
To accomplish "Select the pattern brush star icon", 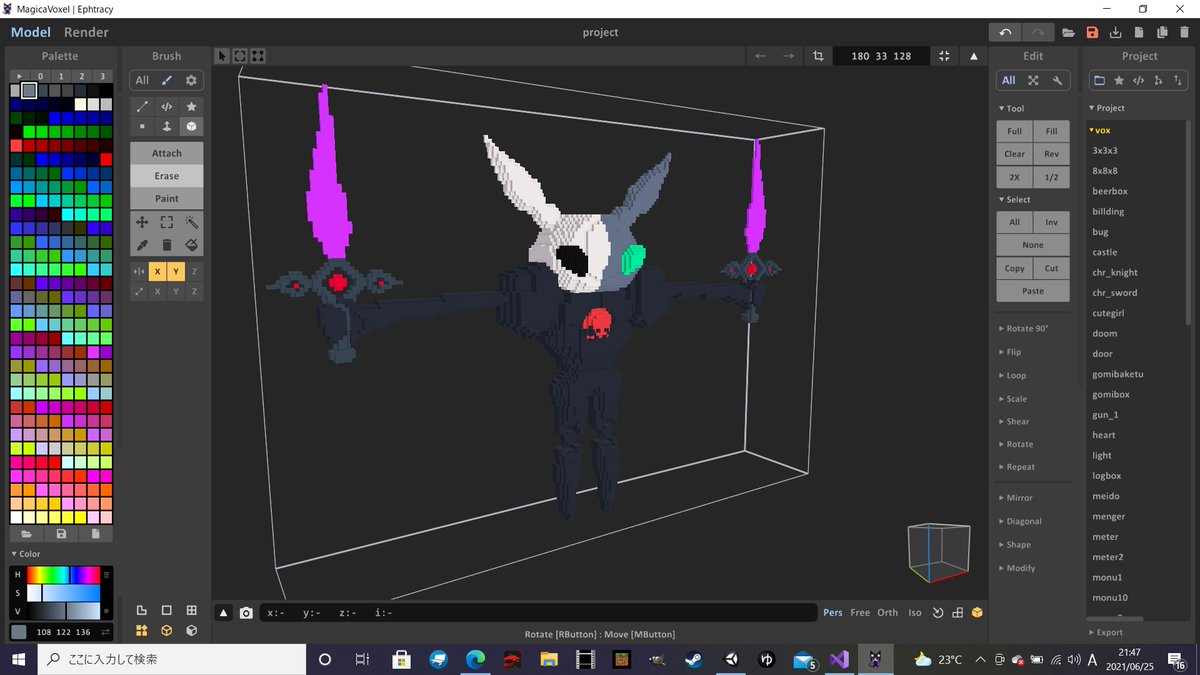I will [191, 106].
